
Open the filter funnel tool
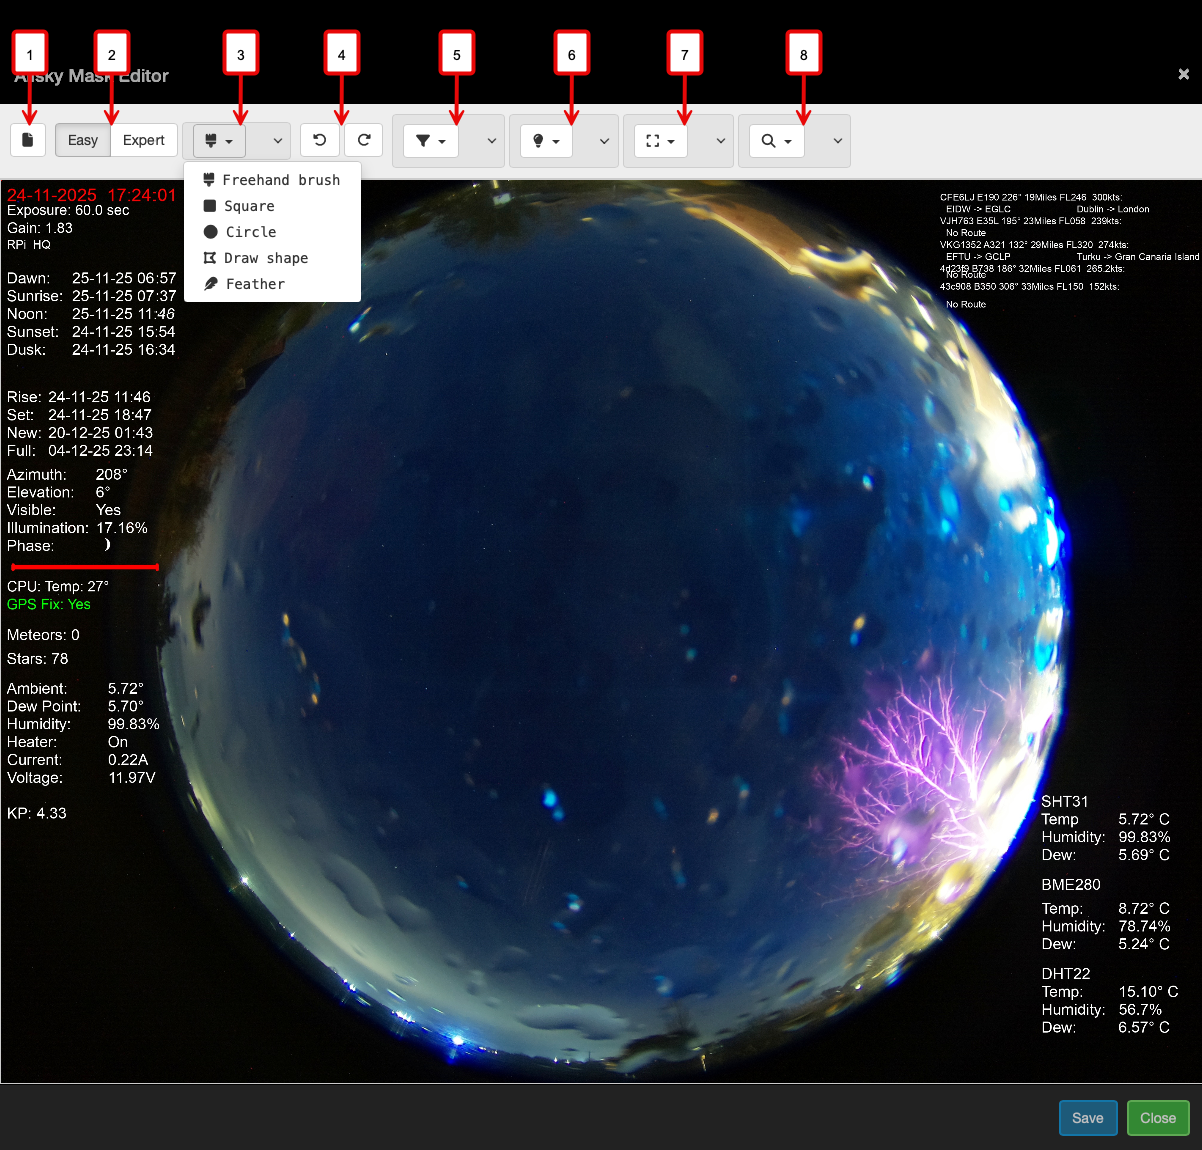pyautogui.click(x=430, y=141)
